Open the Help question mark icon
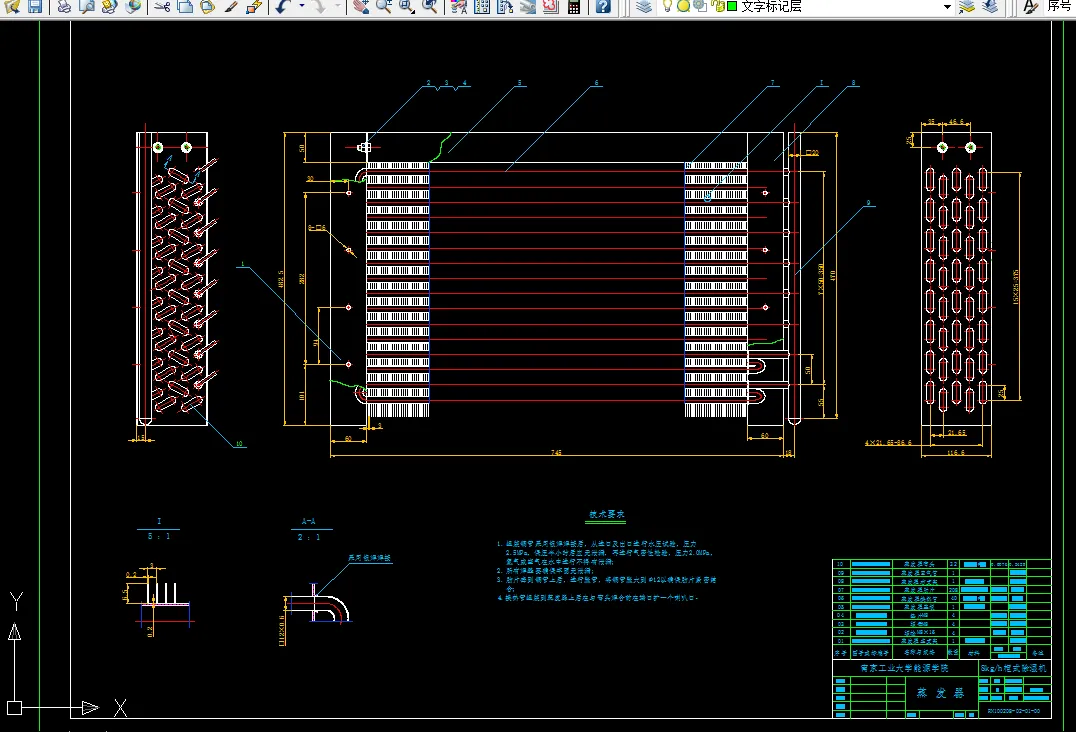 coord(603,6)
